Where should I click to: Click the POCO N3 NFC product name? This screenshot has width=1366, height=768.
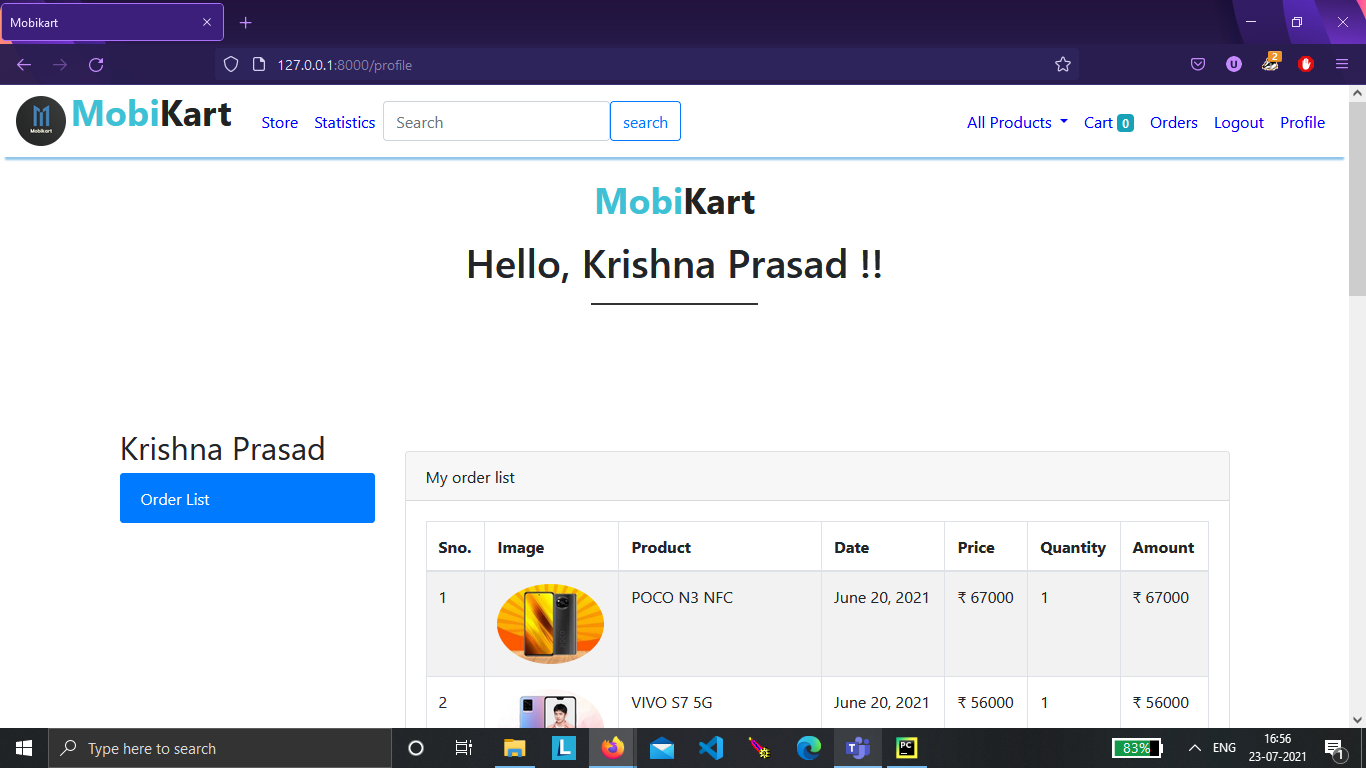(682, 597)
